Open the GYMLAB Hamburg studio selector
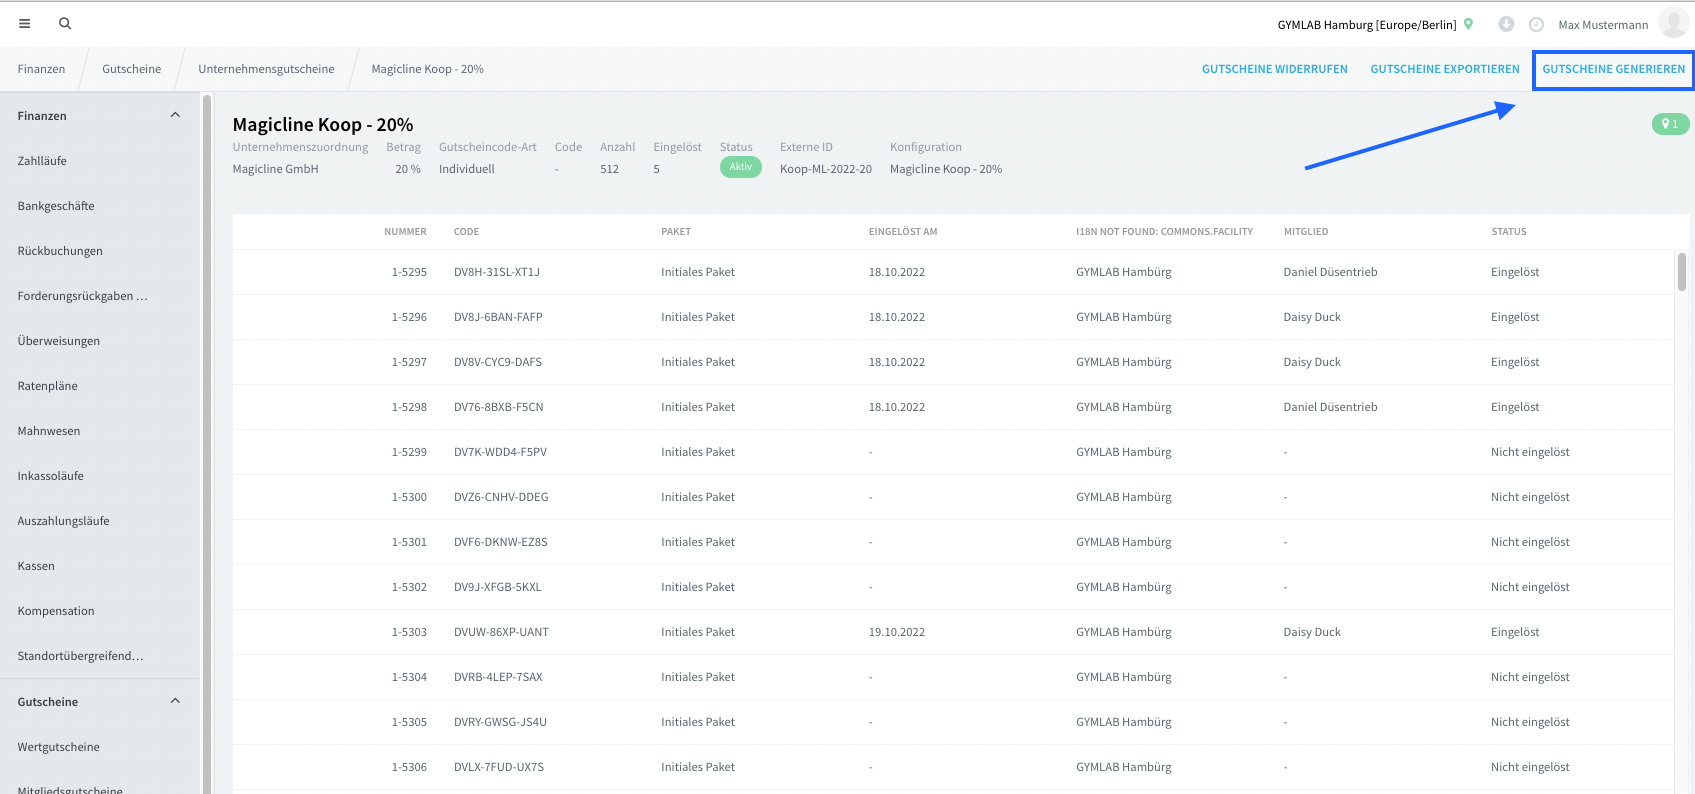The width and height of the screenshot is (1695, 794). (1366, 25)
